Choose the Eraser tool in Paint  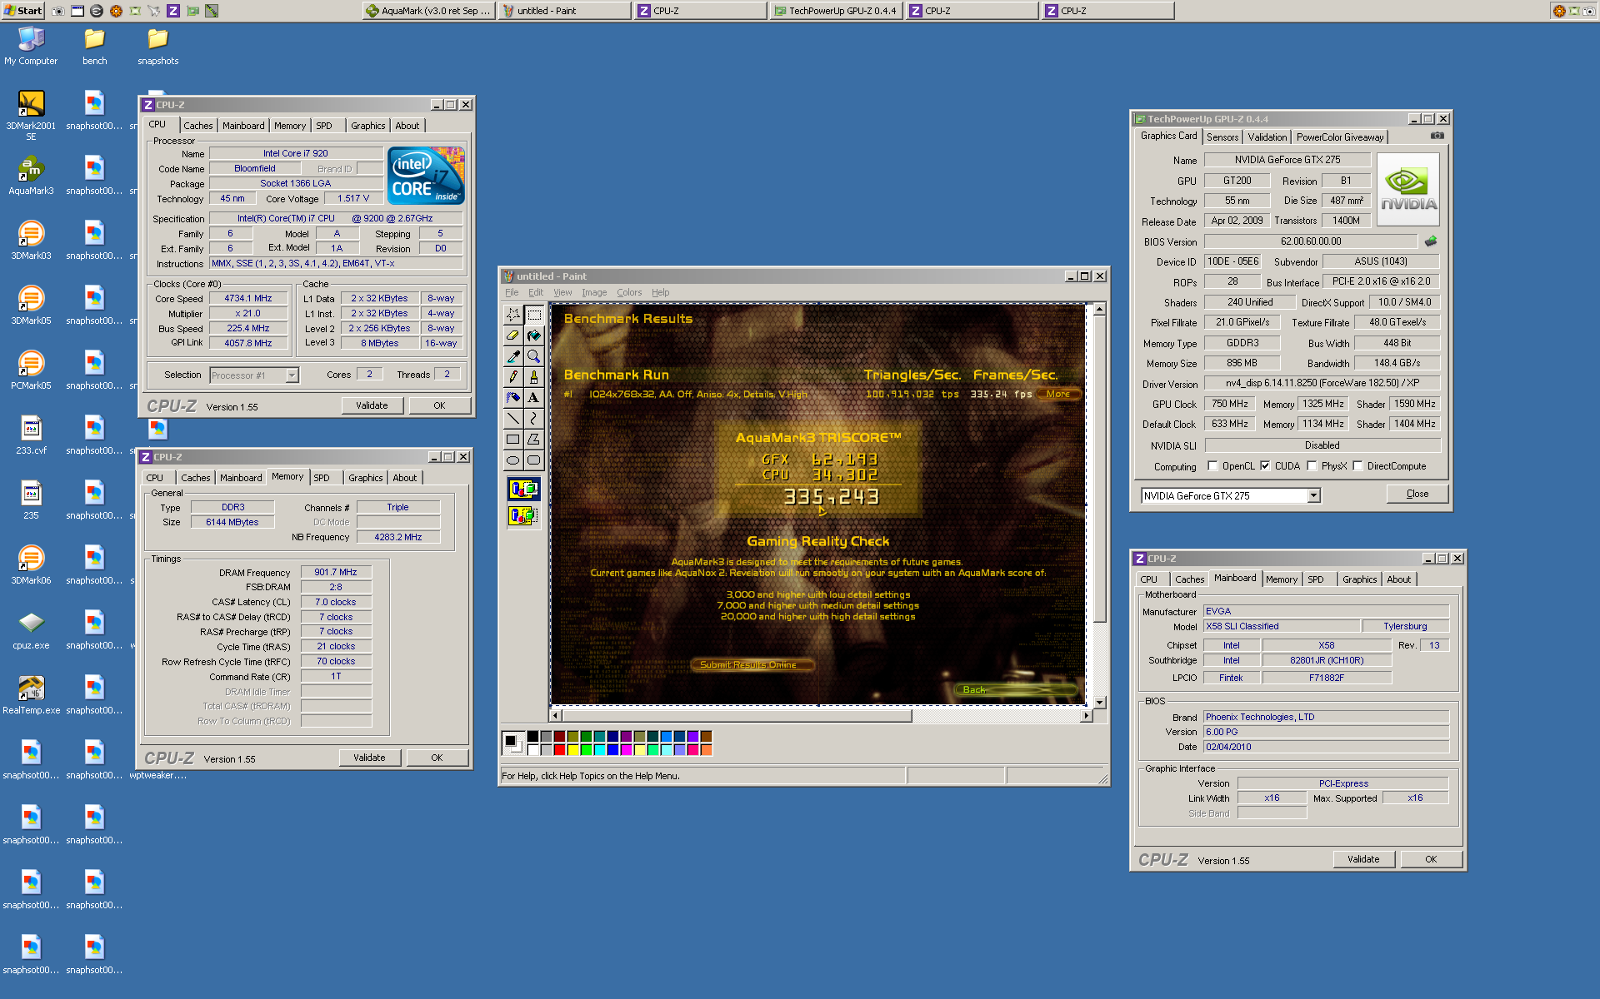513,335
